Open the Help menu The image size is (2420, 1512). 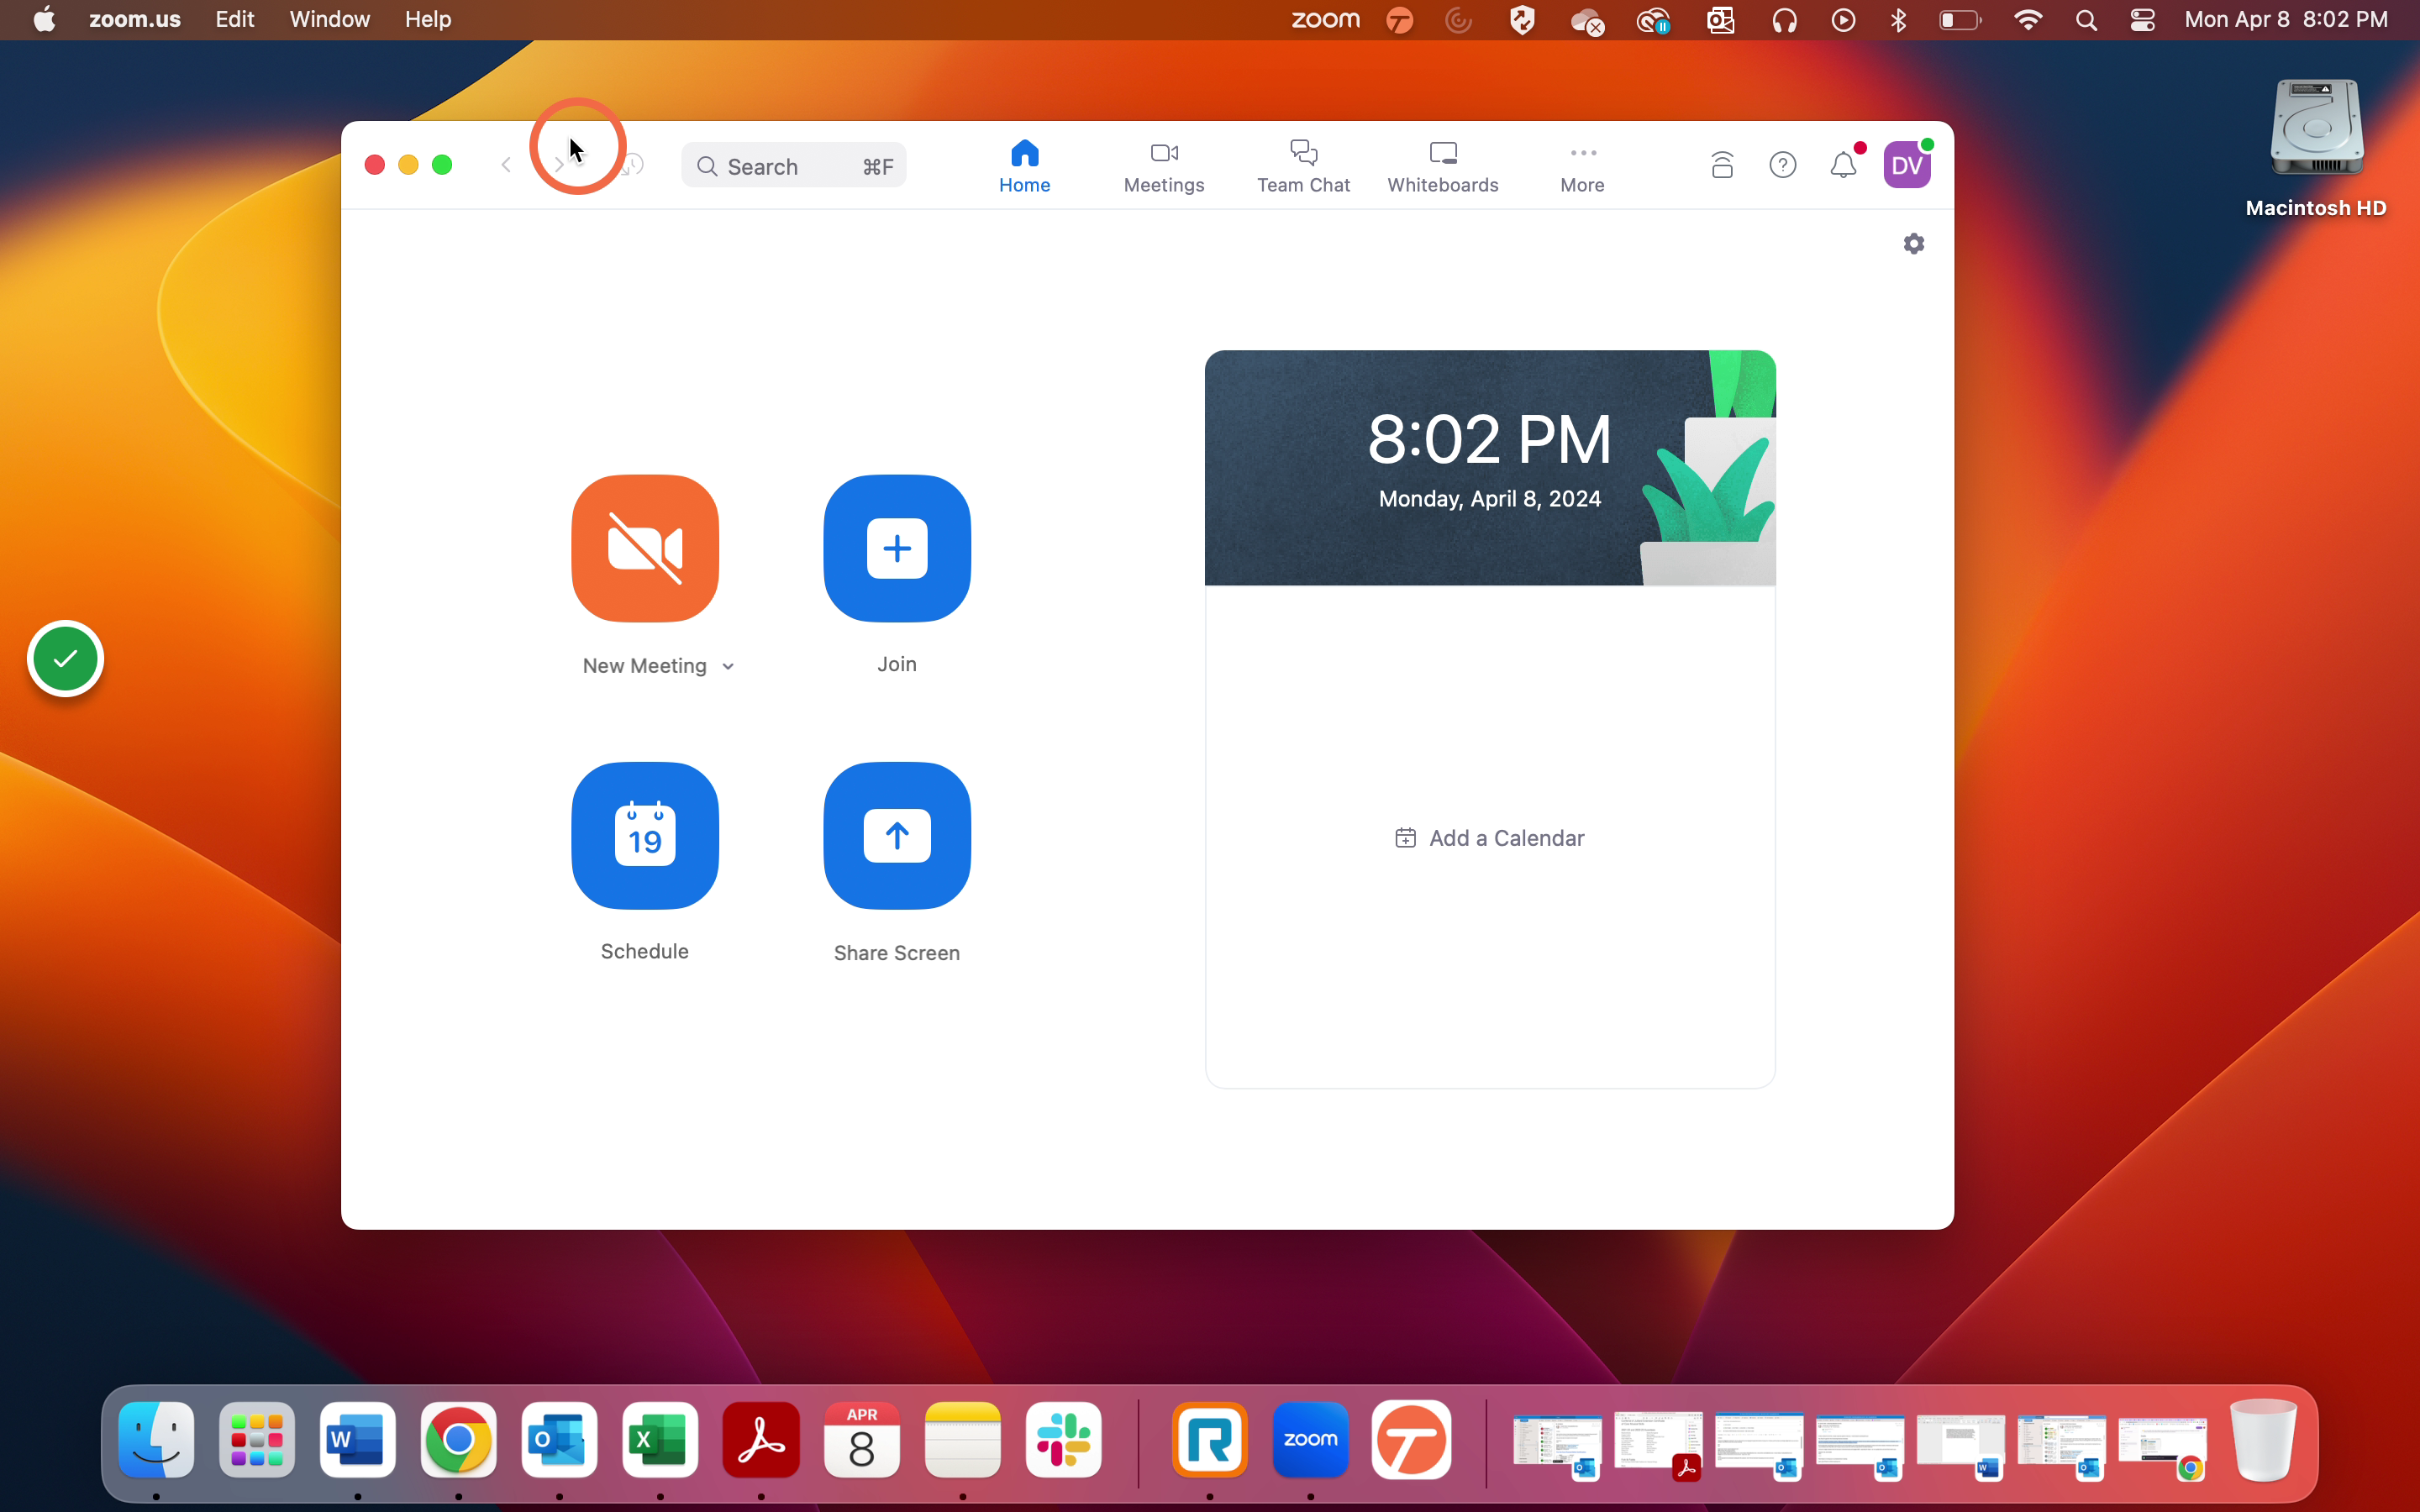428,20
